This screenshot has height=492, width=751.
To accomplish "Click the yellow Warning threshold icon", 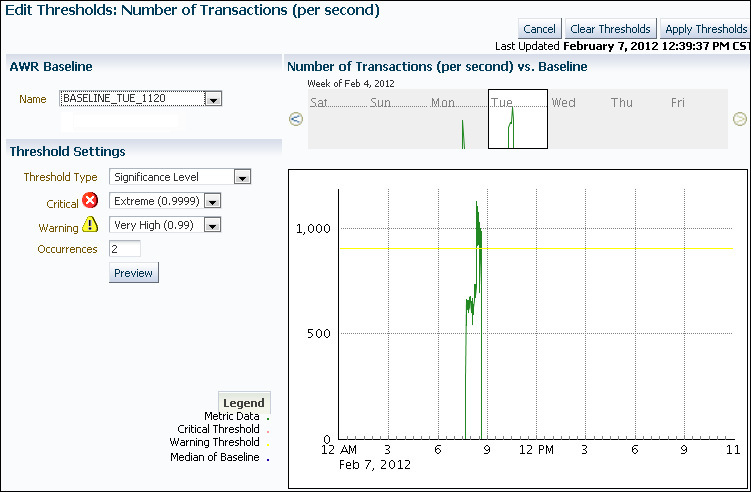I will [x=90, y=225].
